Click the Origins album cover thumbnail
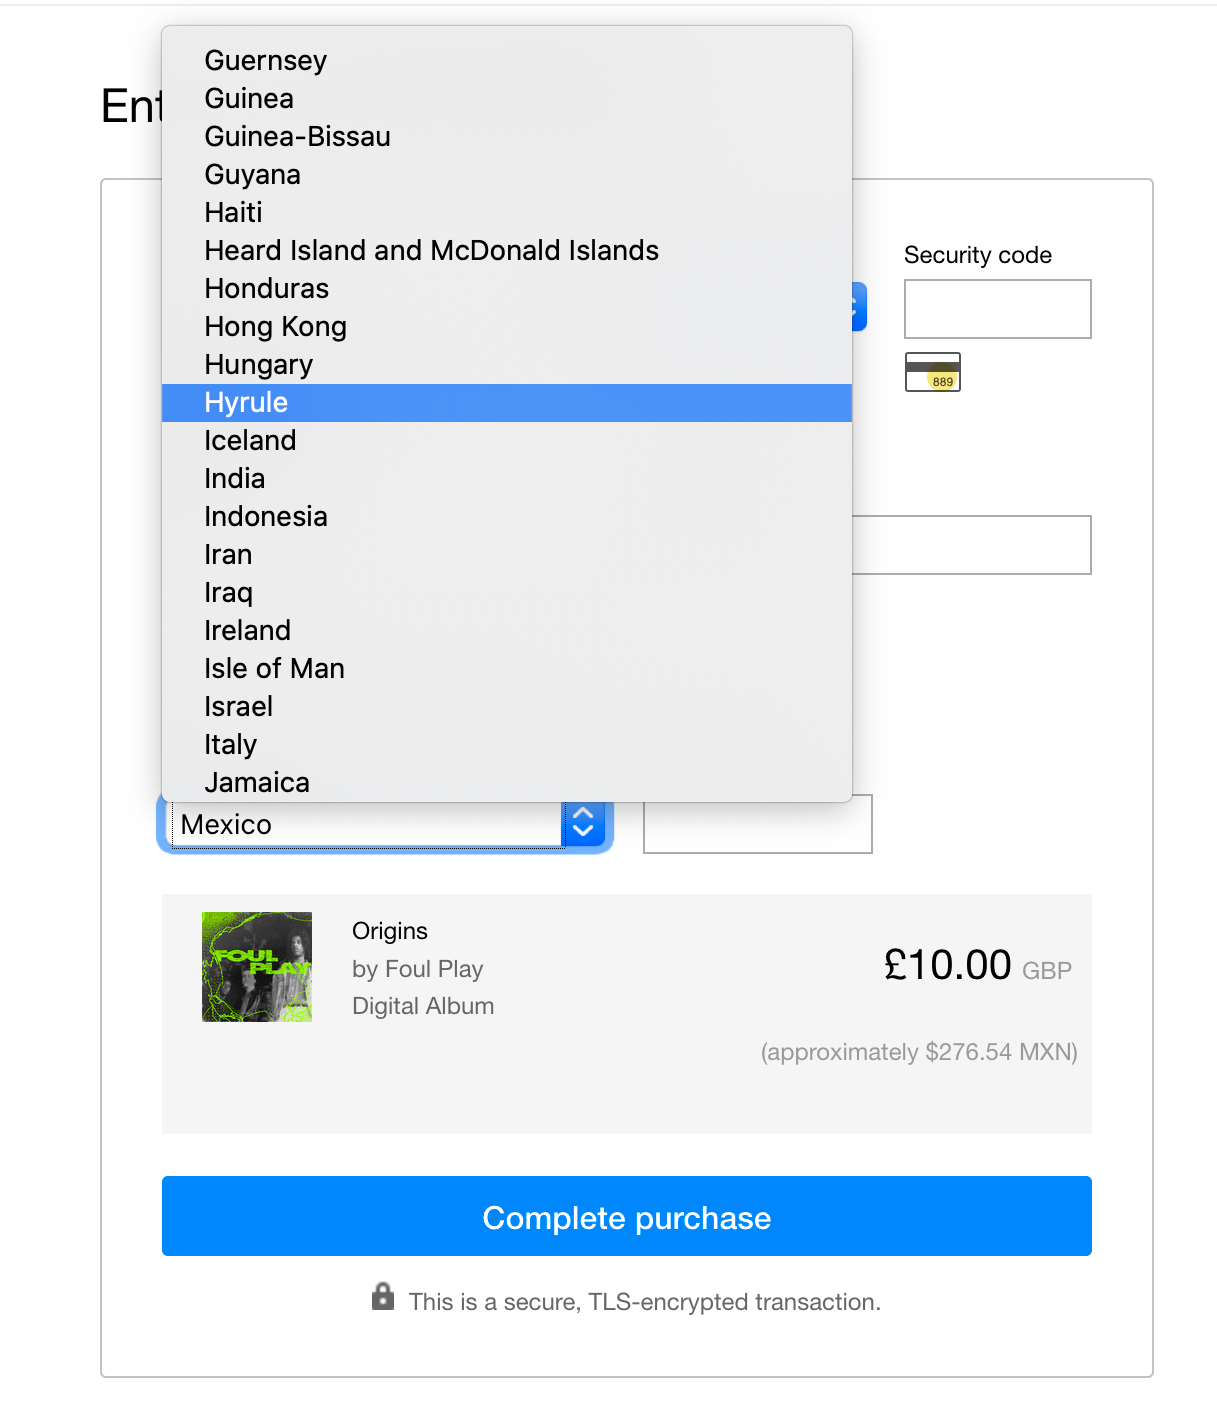The image size is (1217, 1403). [x=257, y=967]
